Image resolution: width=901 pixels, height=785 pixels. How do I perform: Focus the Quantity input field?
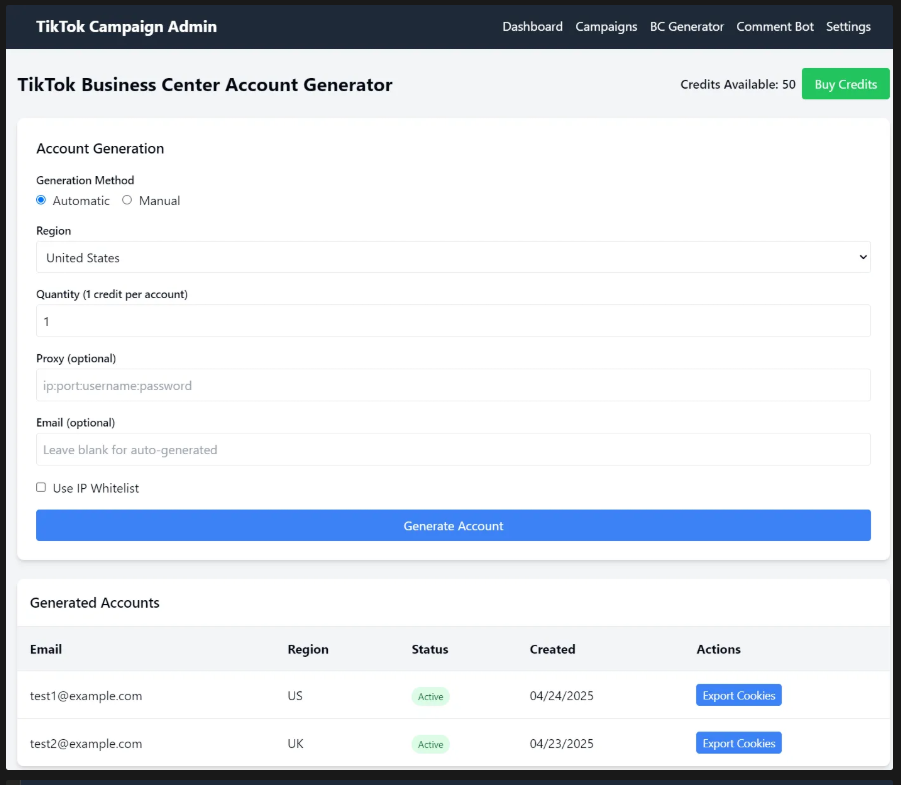(453, 321)
